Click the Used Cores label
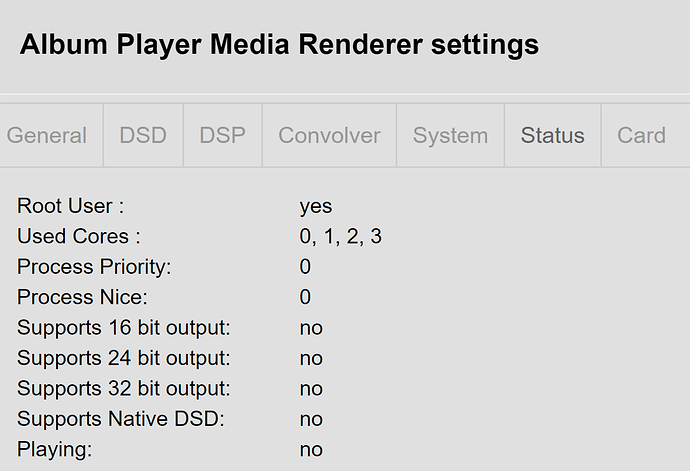Screen dimensions: 690x471 [79, 236]
